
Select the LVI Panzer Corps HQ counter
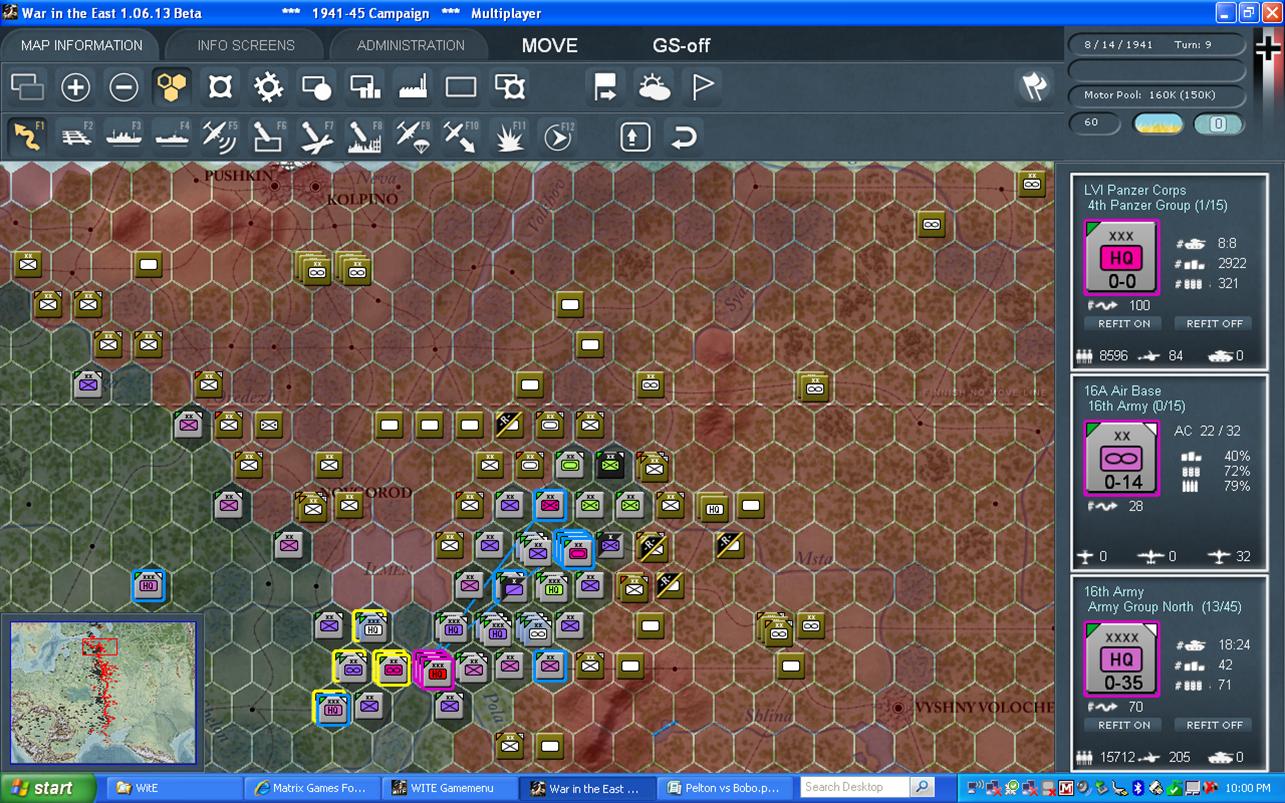point(1121,258)
